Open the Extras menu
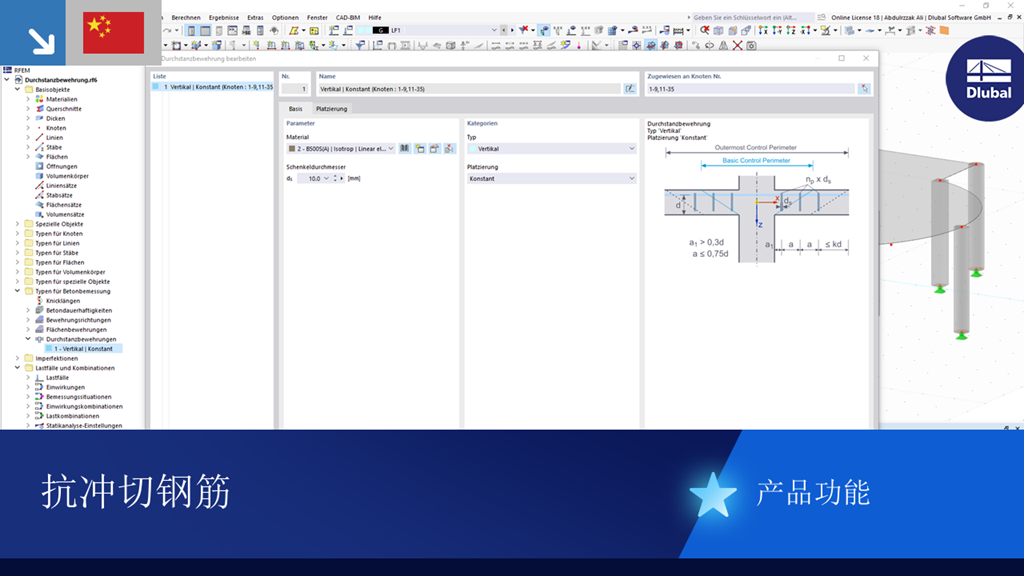 [255, 18]
